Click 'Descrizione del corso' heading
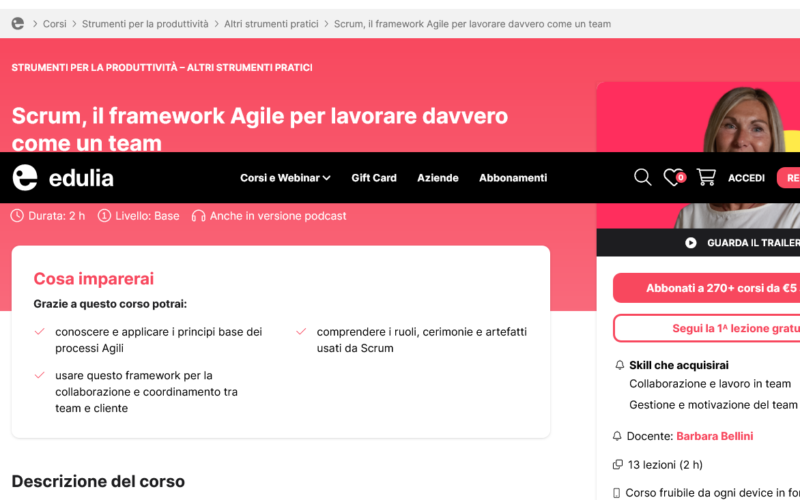Image resolution: width=800 pixels, height=500 pixels. click(x=98, y=481)
